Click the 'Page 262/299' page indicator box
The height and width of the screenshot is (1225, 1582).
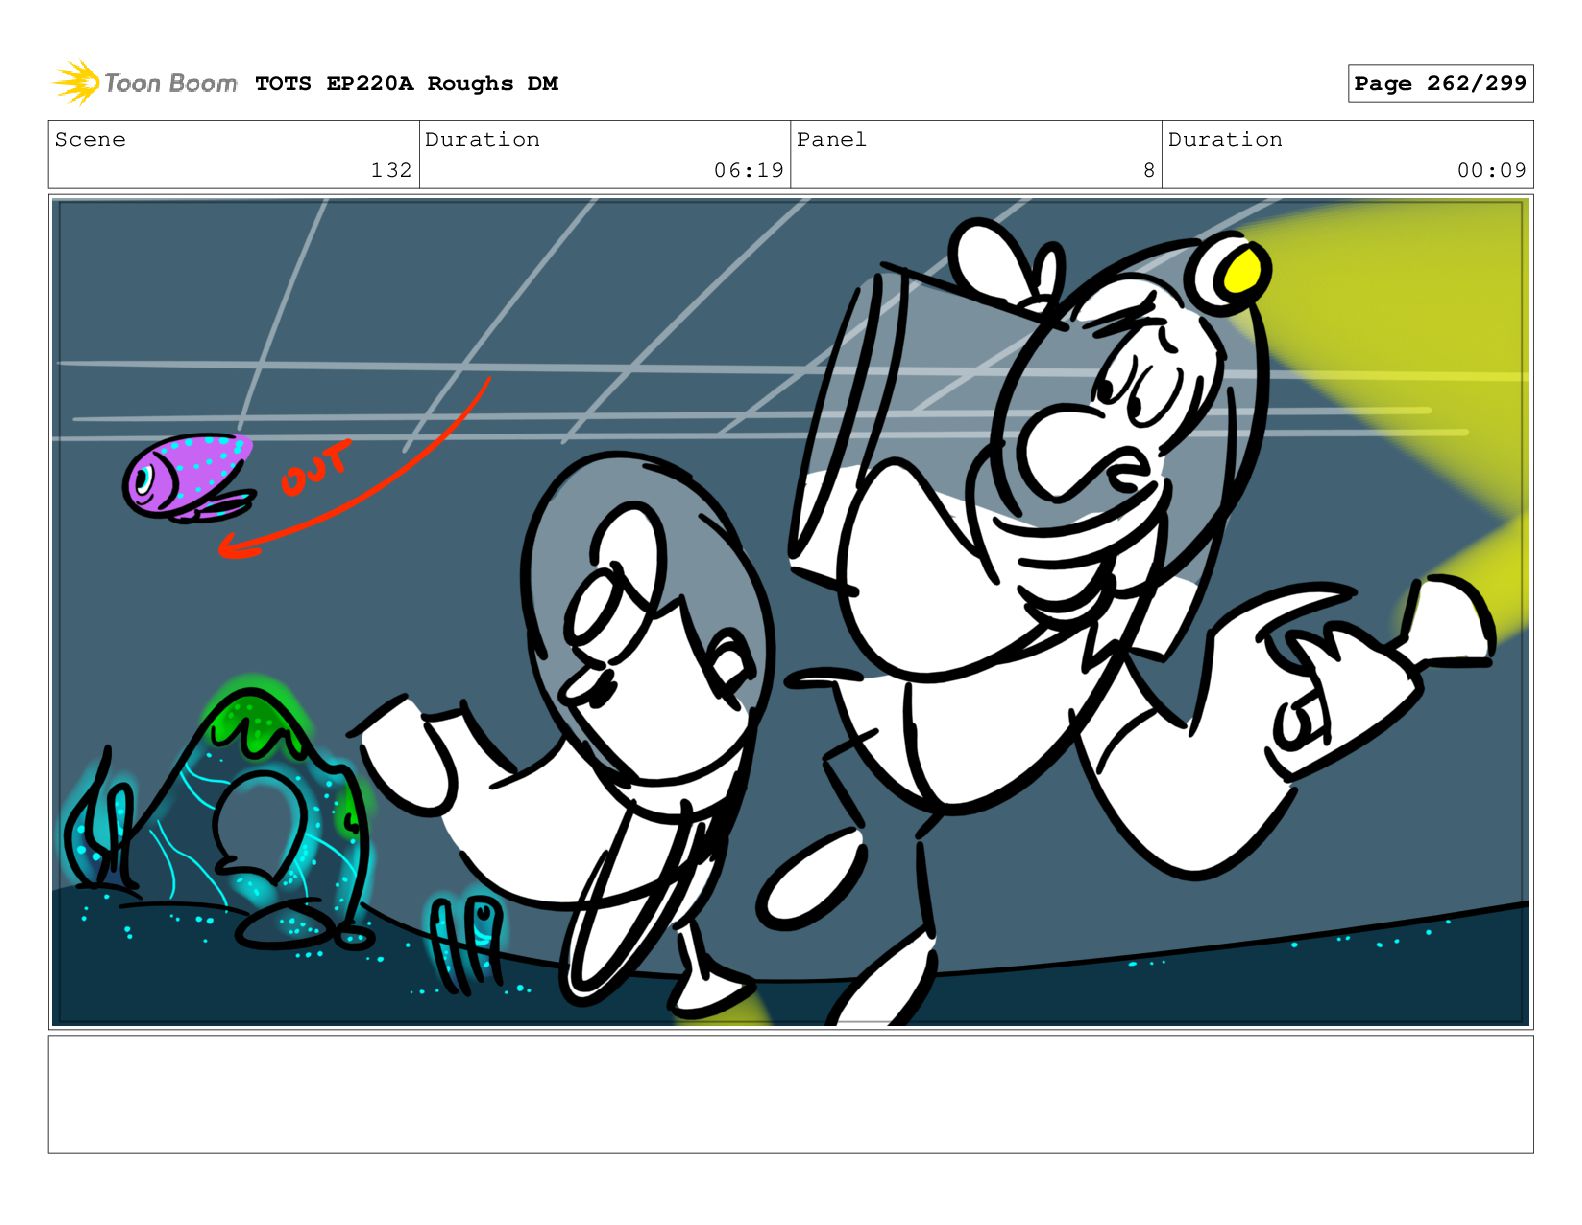pos(1440,84)
